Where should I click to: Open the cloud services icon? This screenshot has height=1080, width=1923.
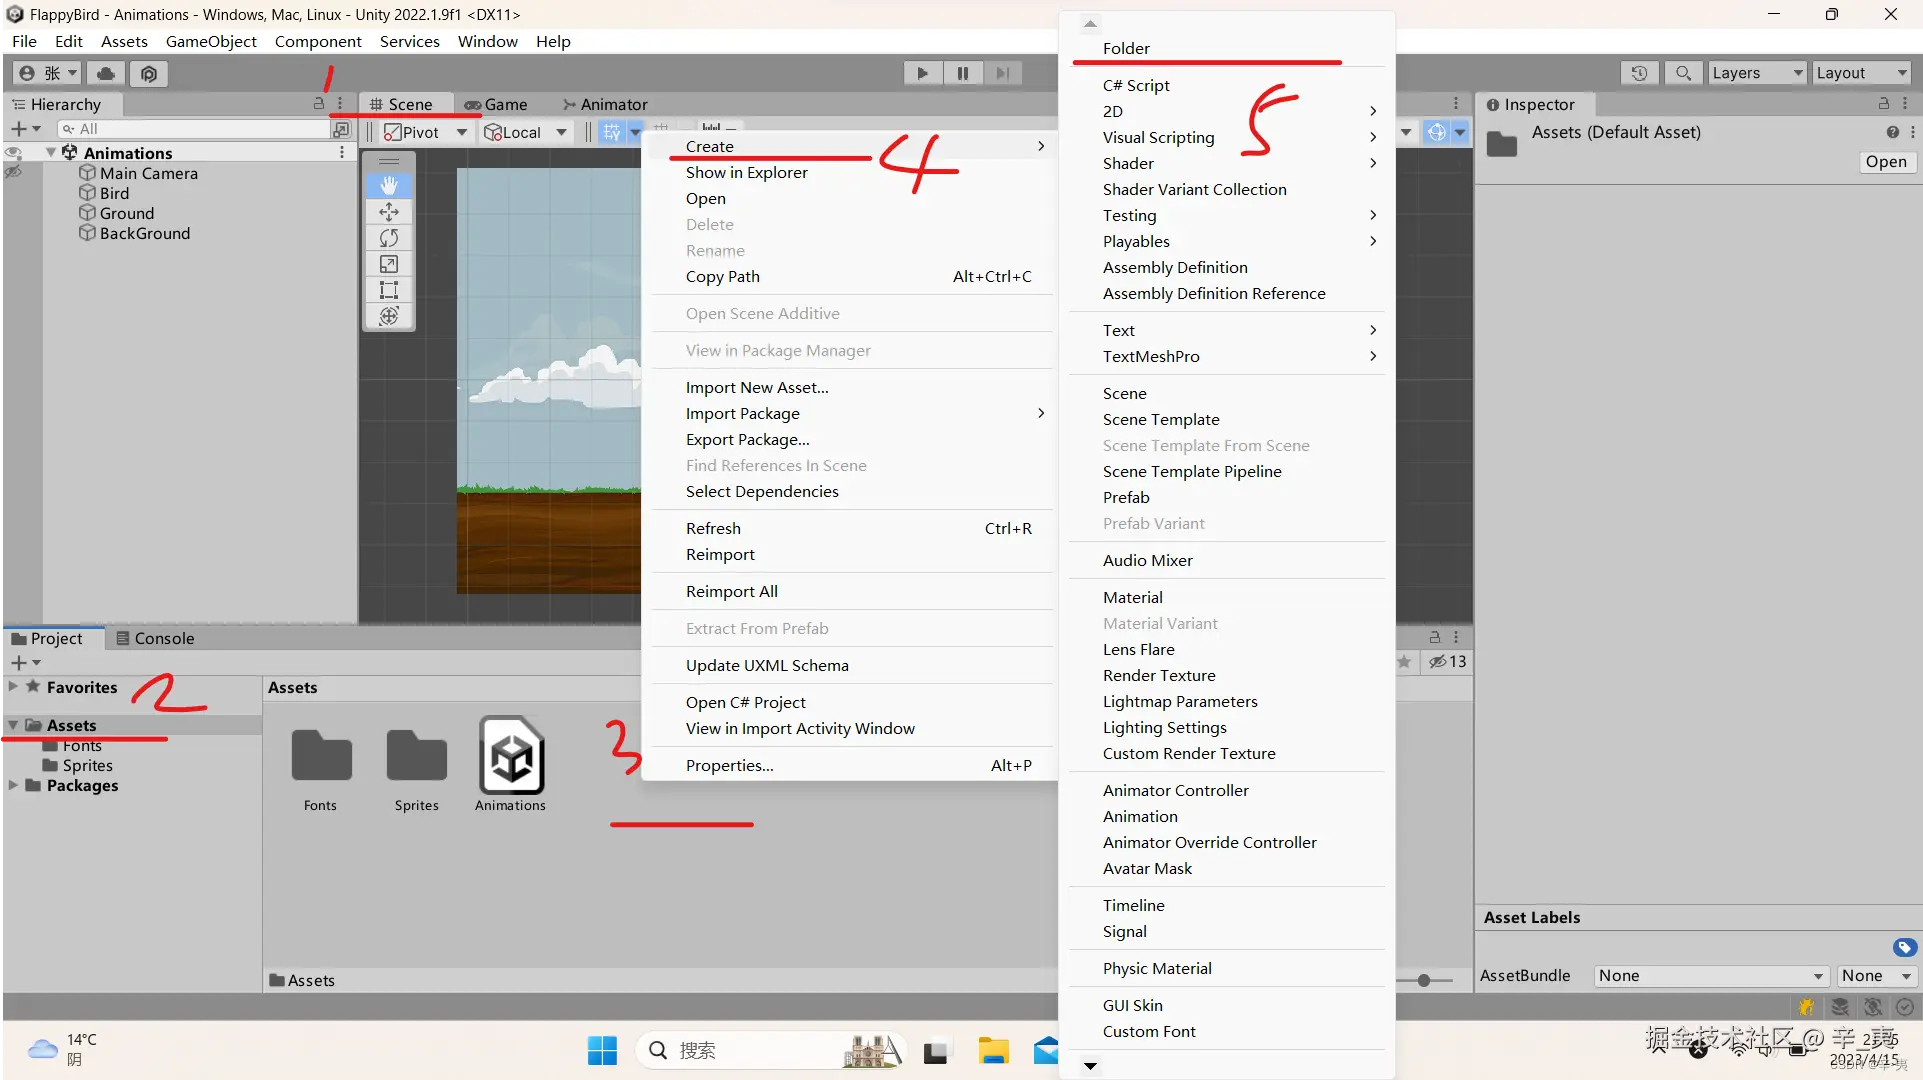[105, 73]
